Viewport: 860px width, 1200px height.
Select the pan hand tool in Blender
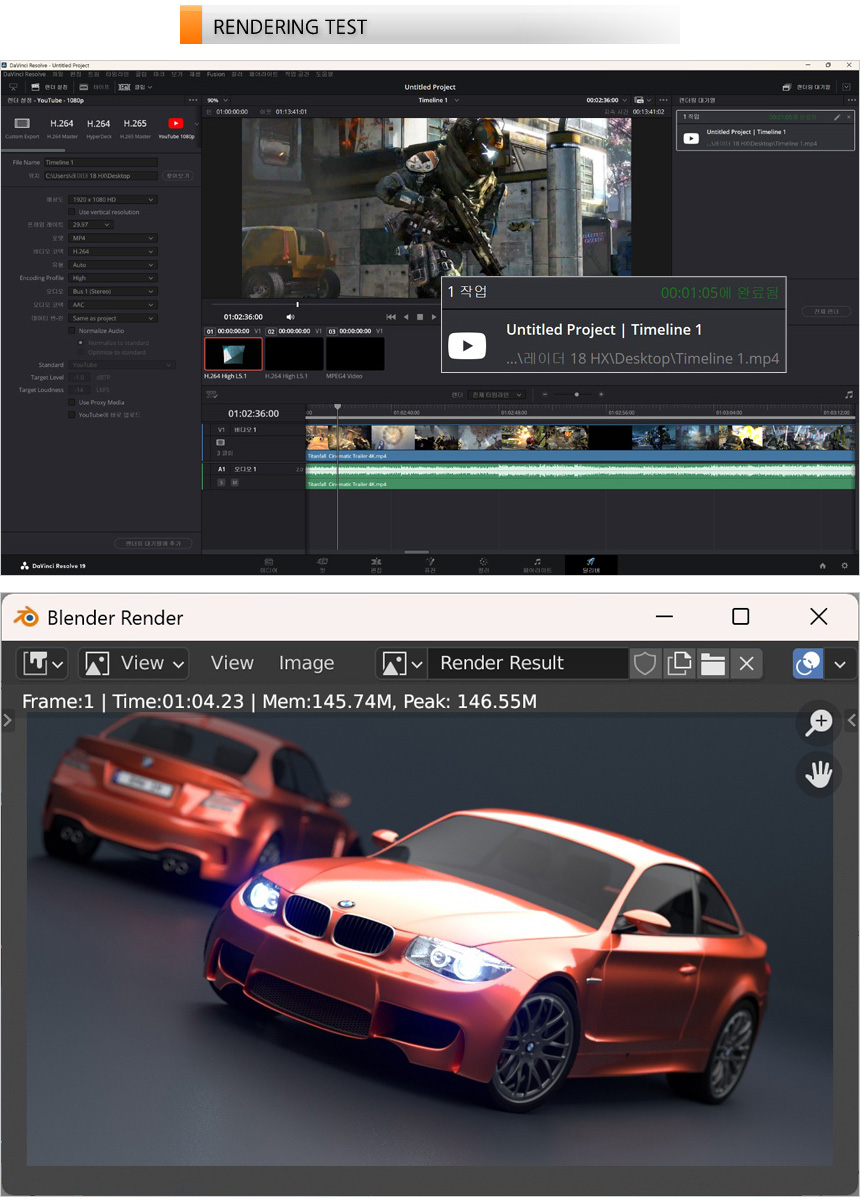tap(819, 773)
